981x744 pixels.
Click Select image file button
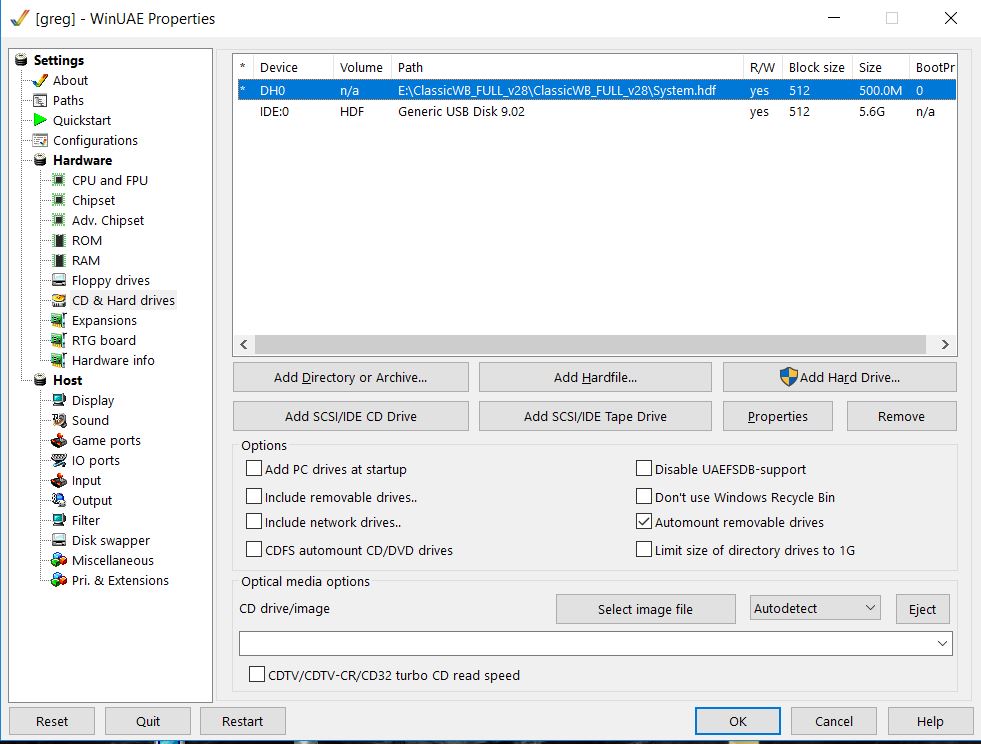point(645,609)
